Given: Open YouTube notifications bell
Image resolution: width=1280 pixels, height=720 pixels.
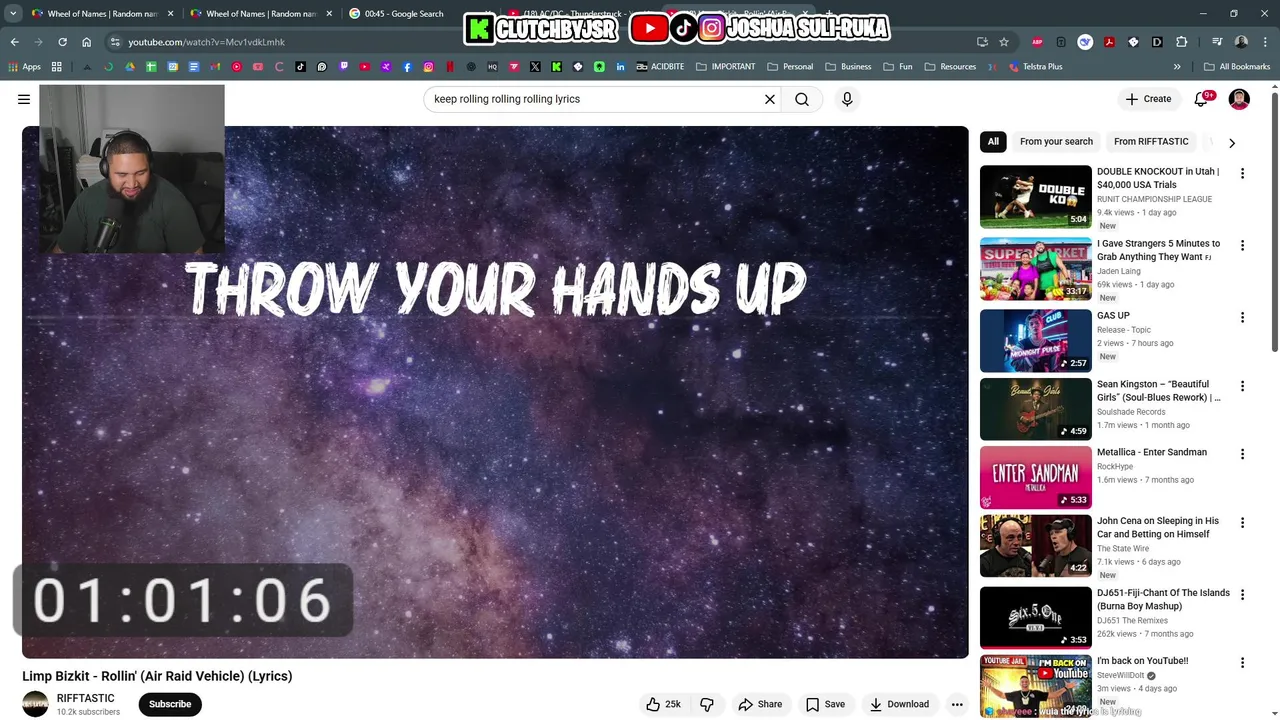Looking at the screenshot, I should 1201,99.
